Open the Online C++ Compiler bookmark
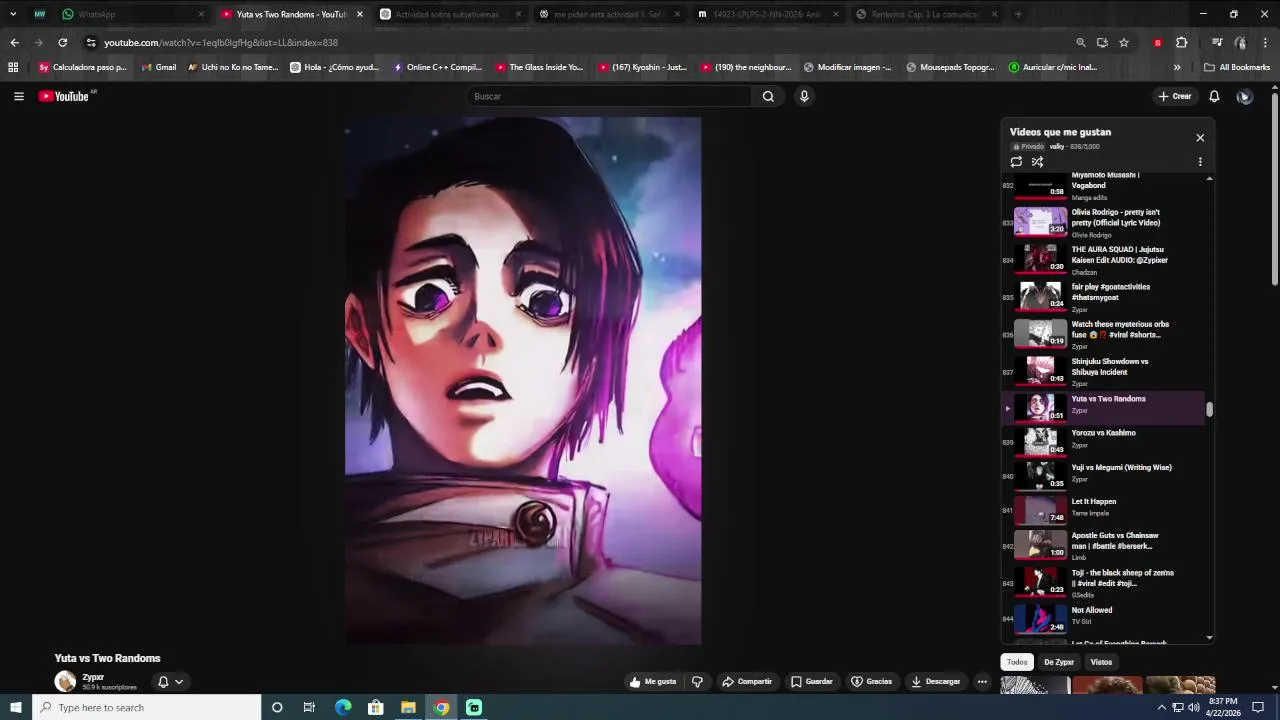 437,67
